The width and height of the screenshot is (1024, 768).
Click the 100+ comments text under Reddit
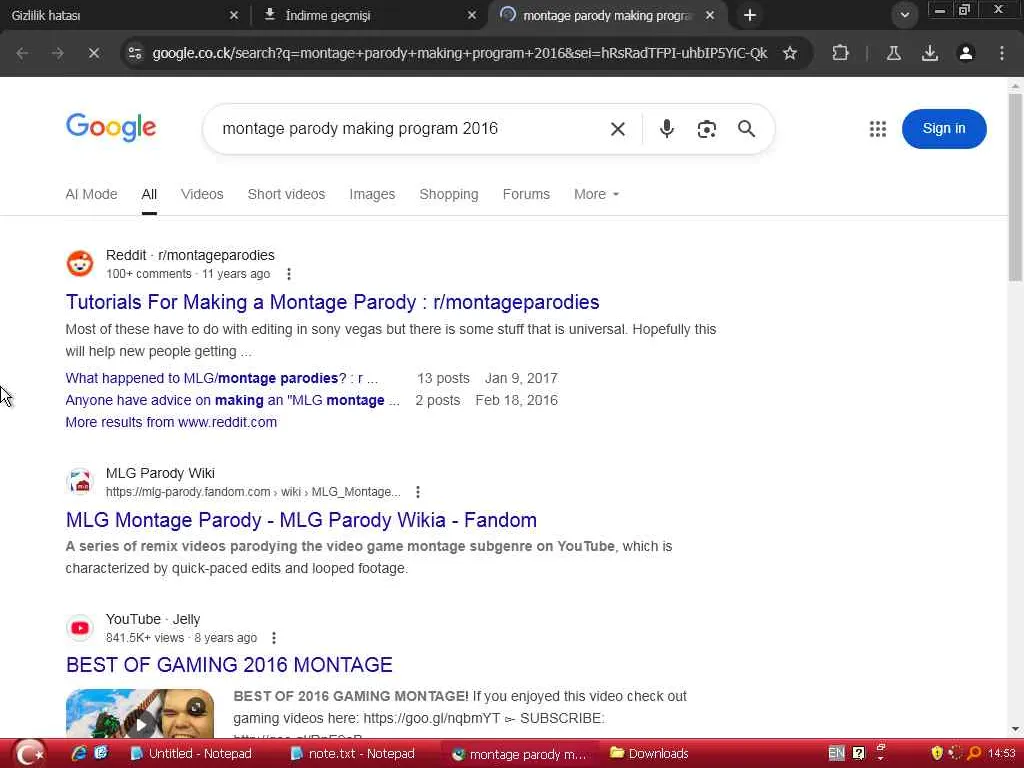(149, 274)
